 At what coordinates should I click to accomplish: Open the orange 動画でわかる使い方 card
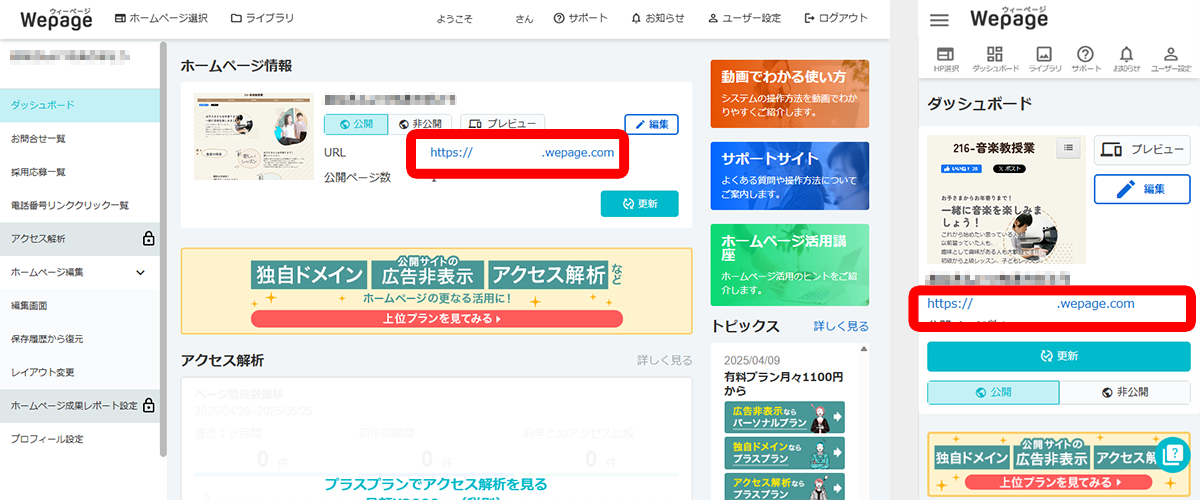point(789,93)
